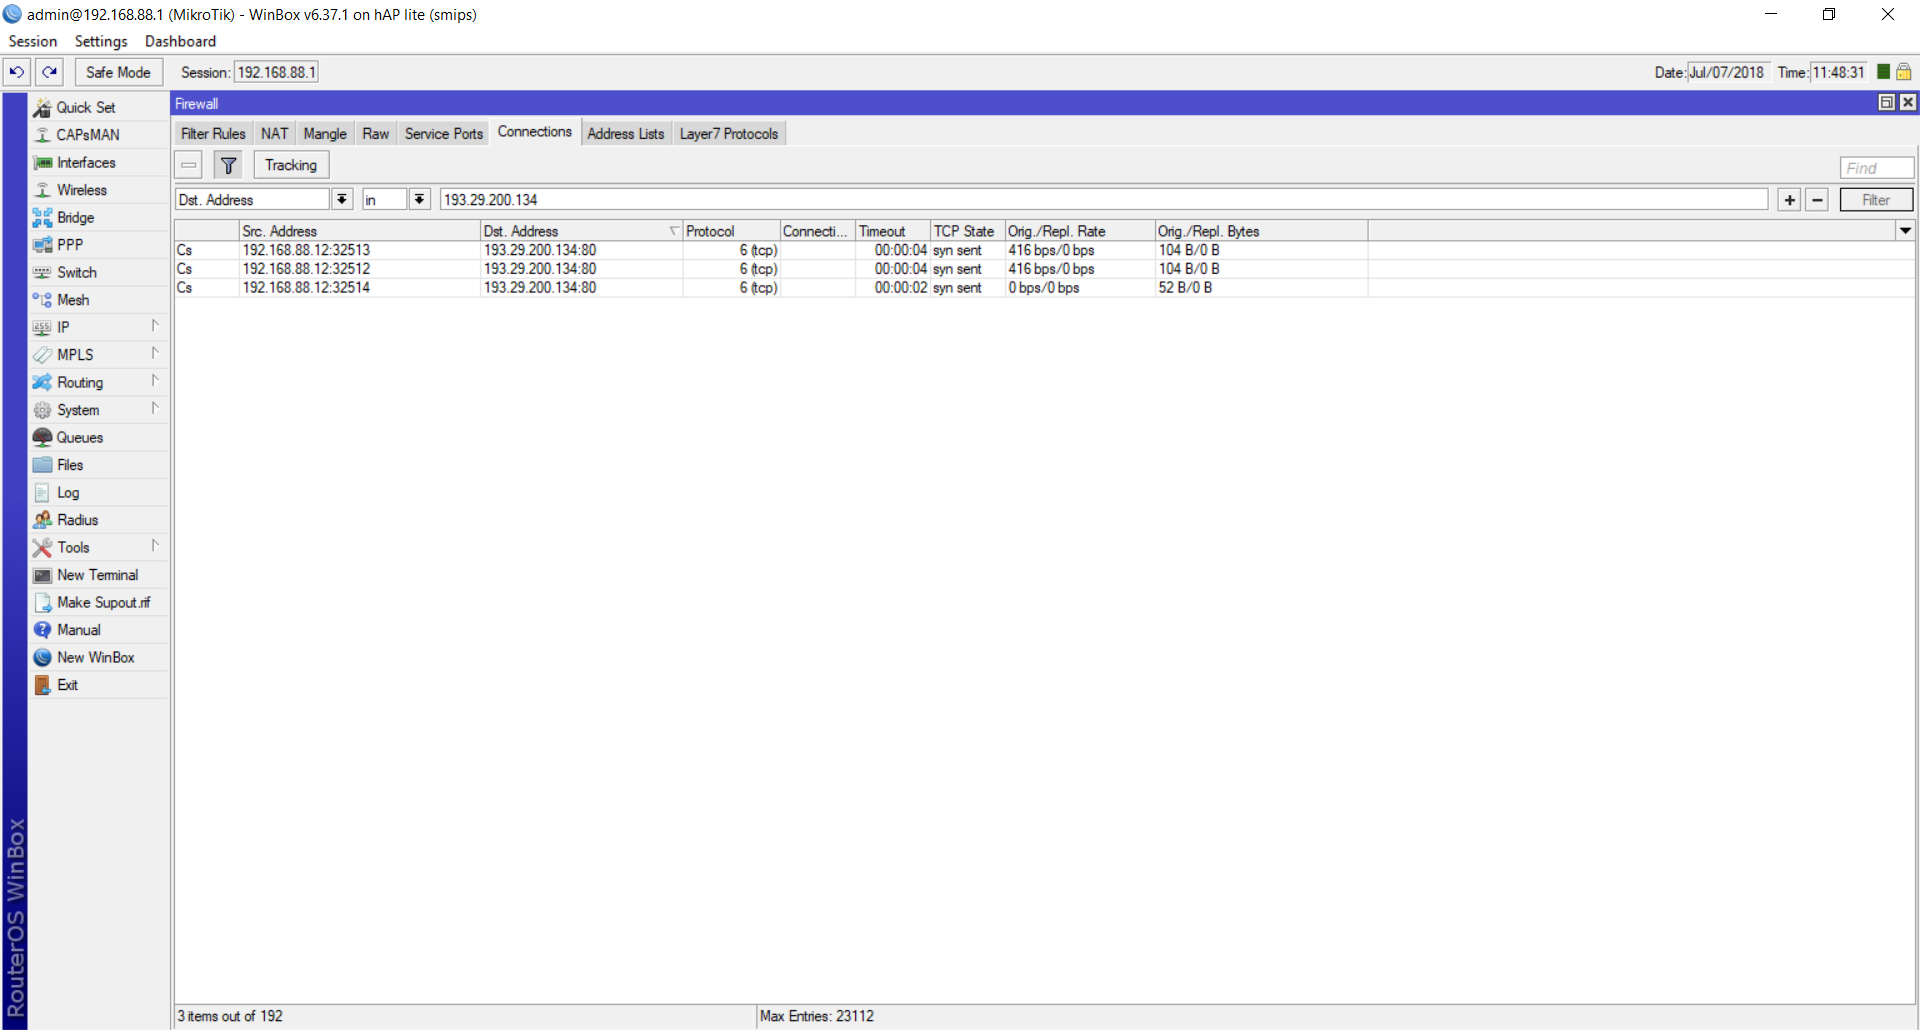Image resolution: width=1920 pixels, height=1030 pixels.
Task: Click the Tracking button
Action: click(x=291, y=165)
